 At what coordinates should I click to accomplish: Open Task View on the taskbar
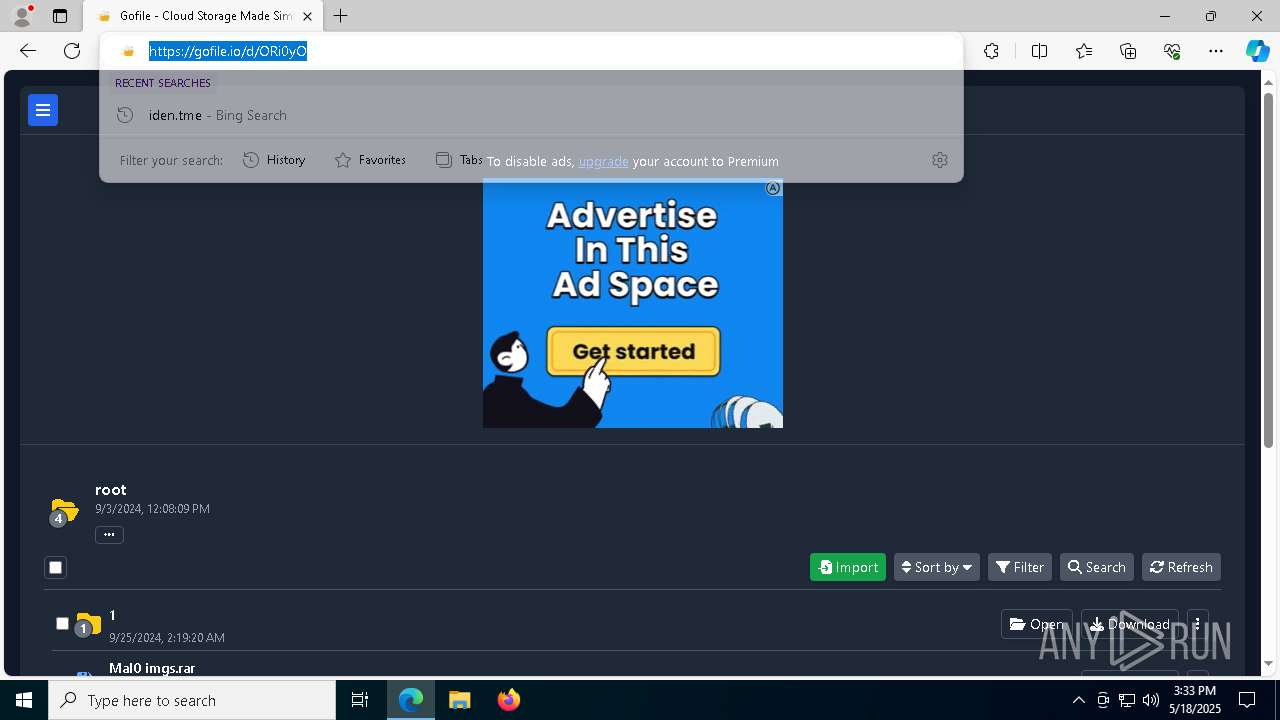[x=360, y=700]
